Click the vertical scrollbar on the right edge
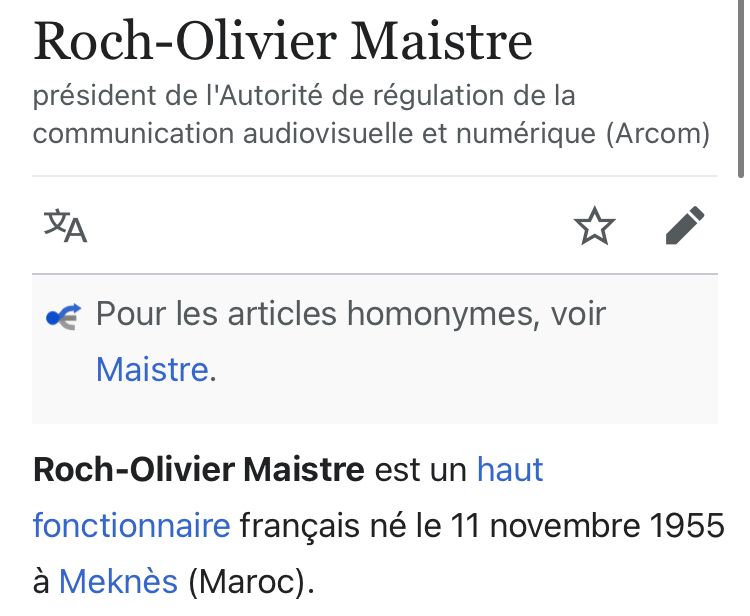Image resolution: width=750 pixels, height=616 pixels. [x=740, y=80]
